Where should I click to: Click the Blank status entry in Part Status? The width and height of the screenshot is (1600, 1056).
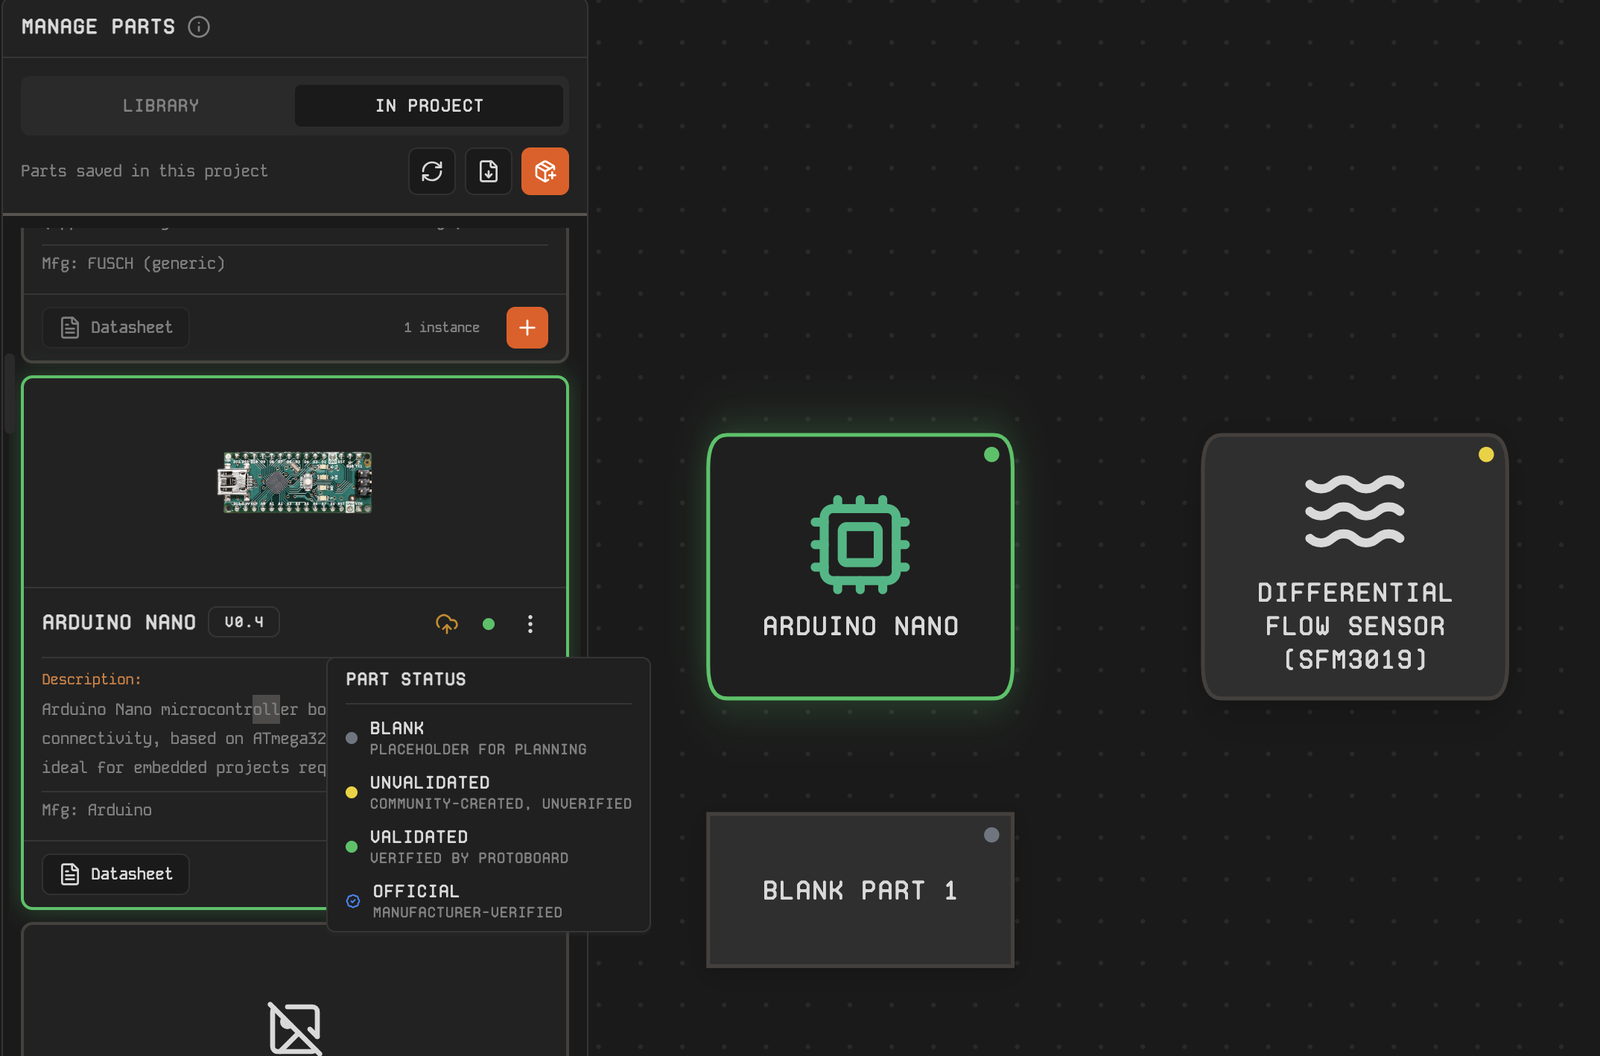pos(489,738)
